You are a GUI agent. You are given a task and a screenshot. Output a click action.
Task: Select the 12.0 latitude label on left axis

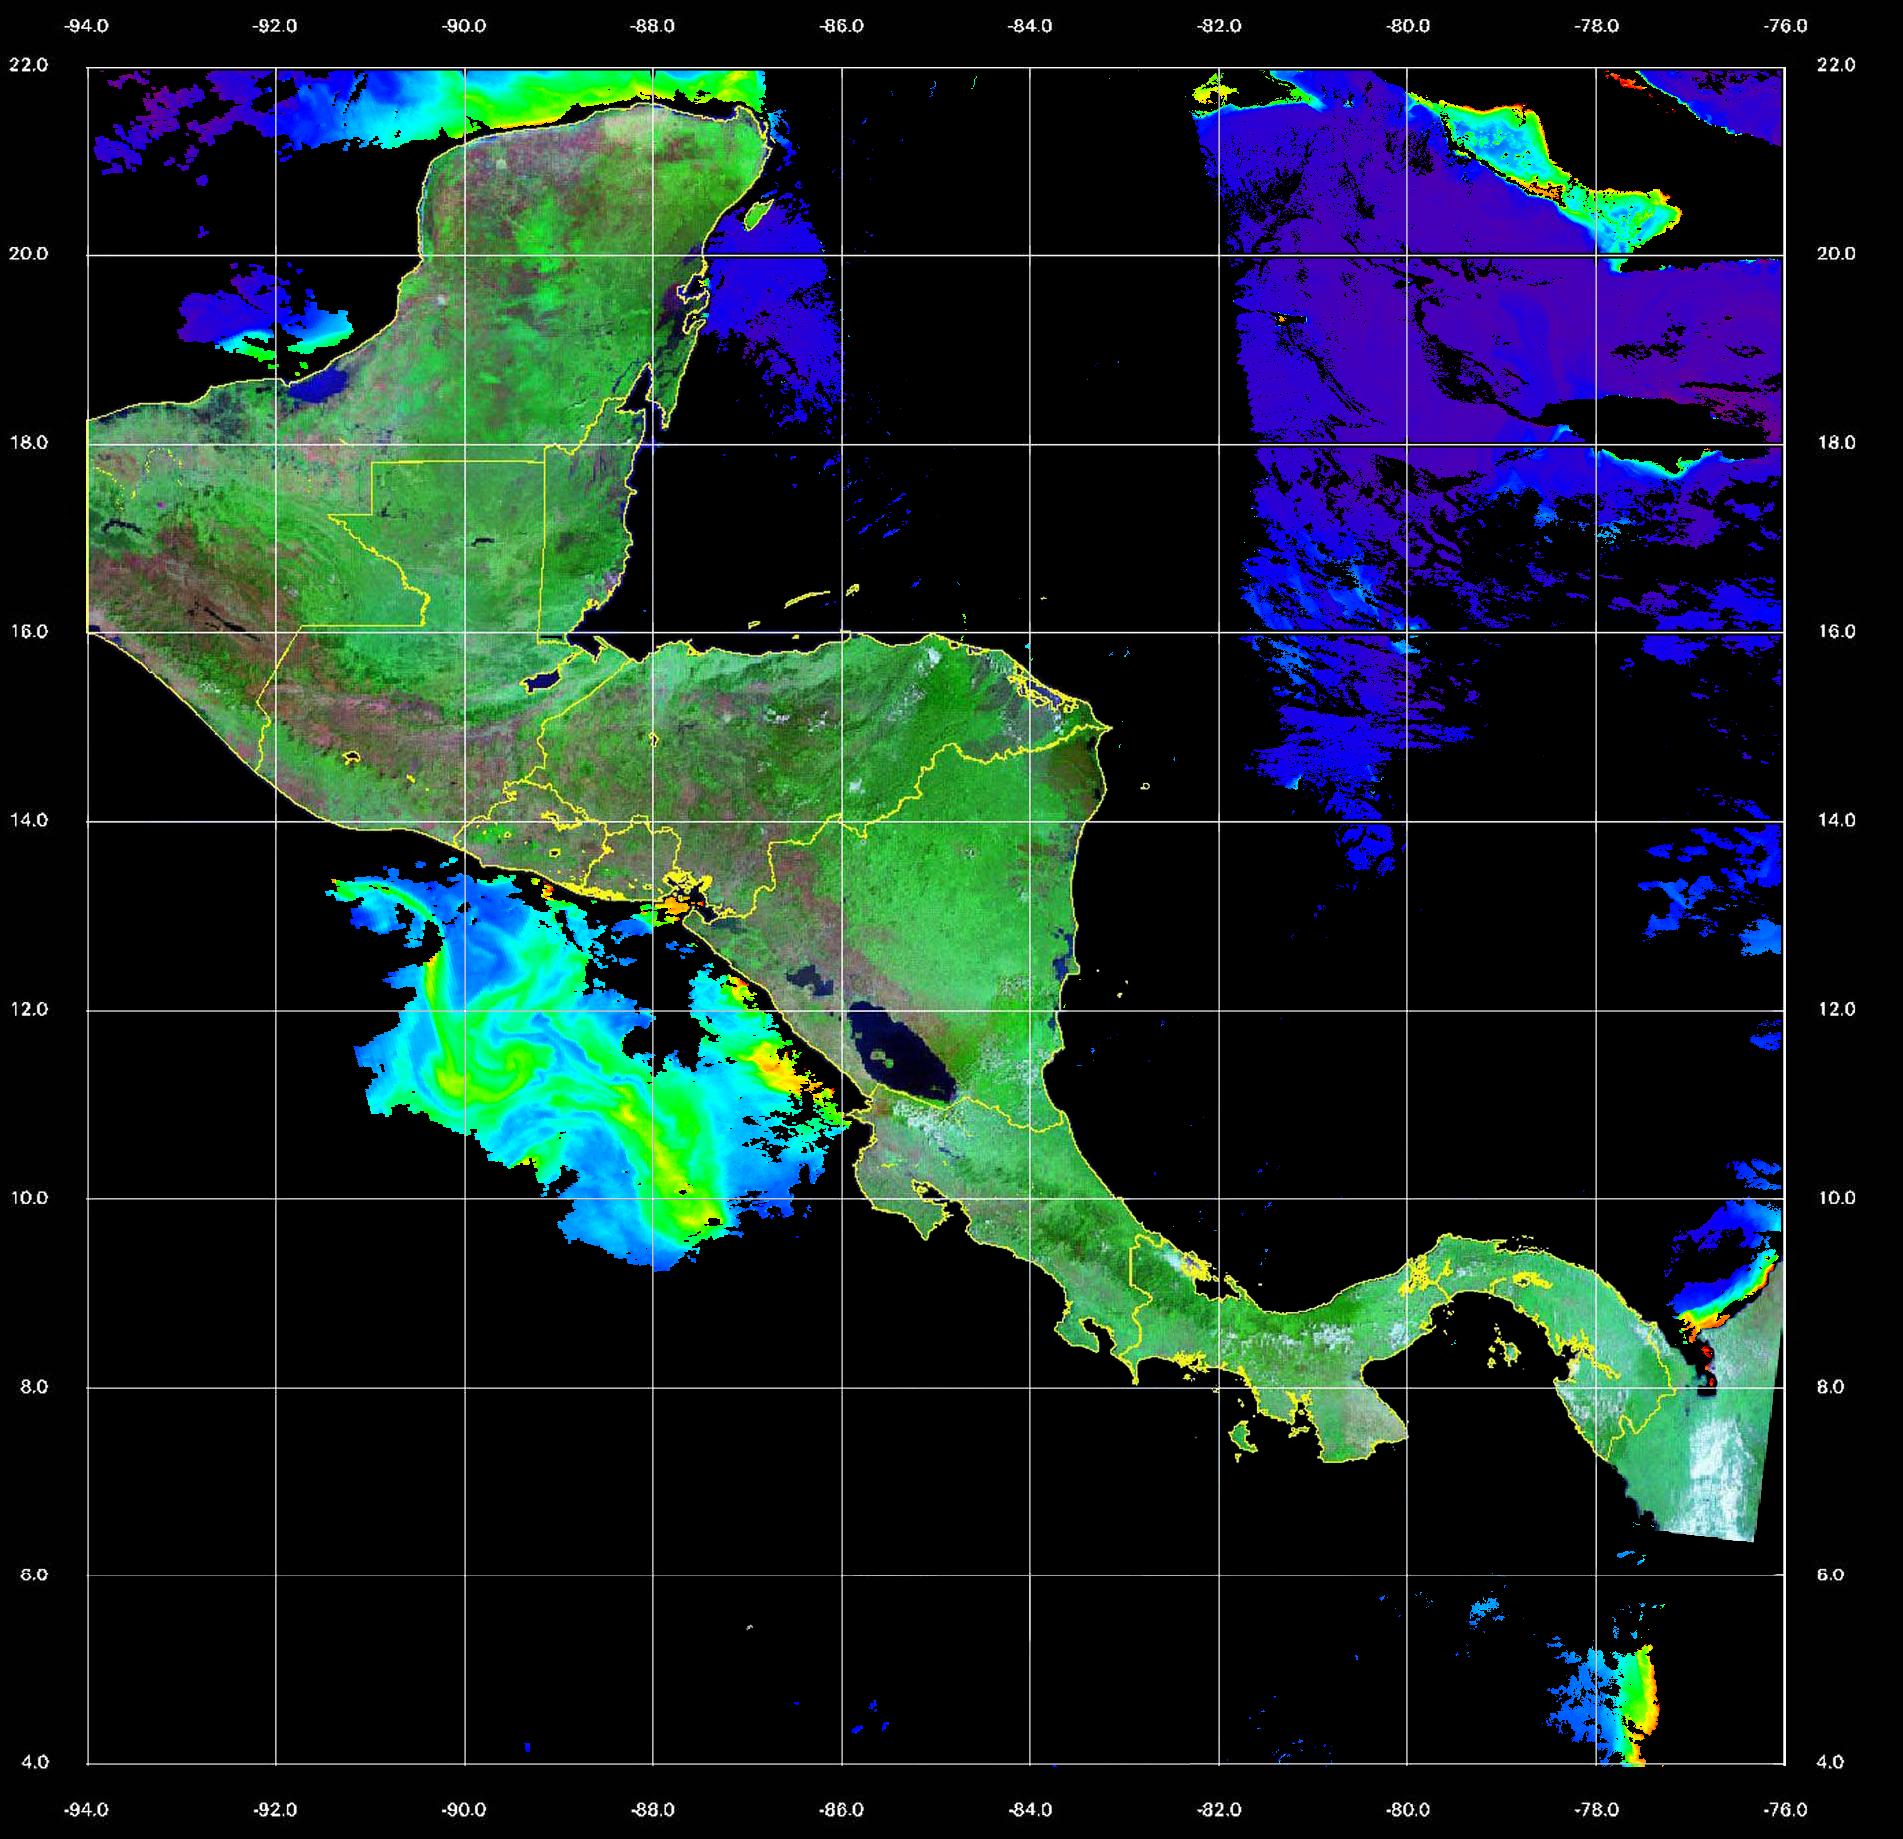pos(28,1009)
